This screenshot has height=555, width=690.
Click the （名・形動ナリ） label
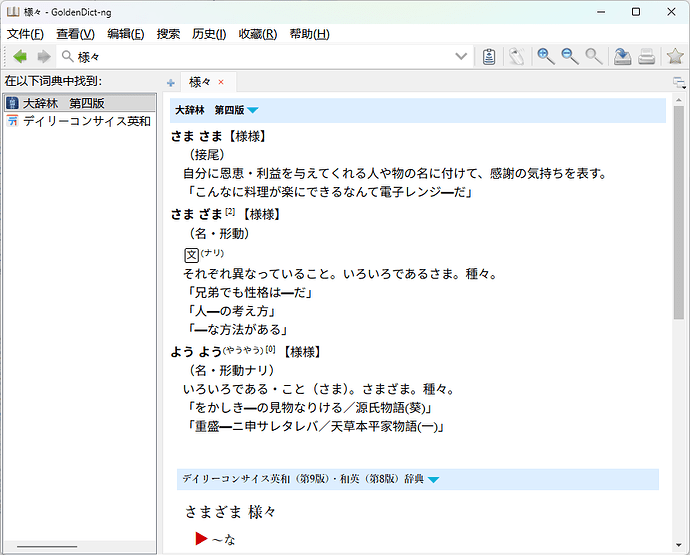pos(231,370)
